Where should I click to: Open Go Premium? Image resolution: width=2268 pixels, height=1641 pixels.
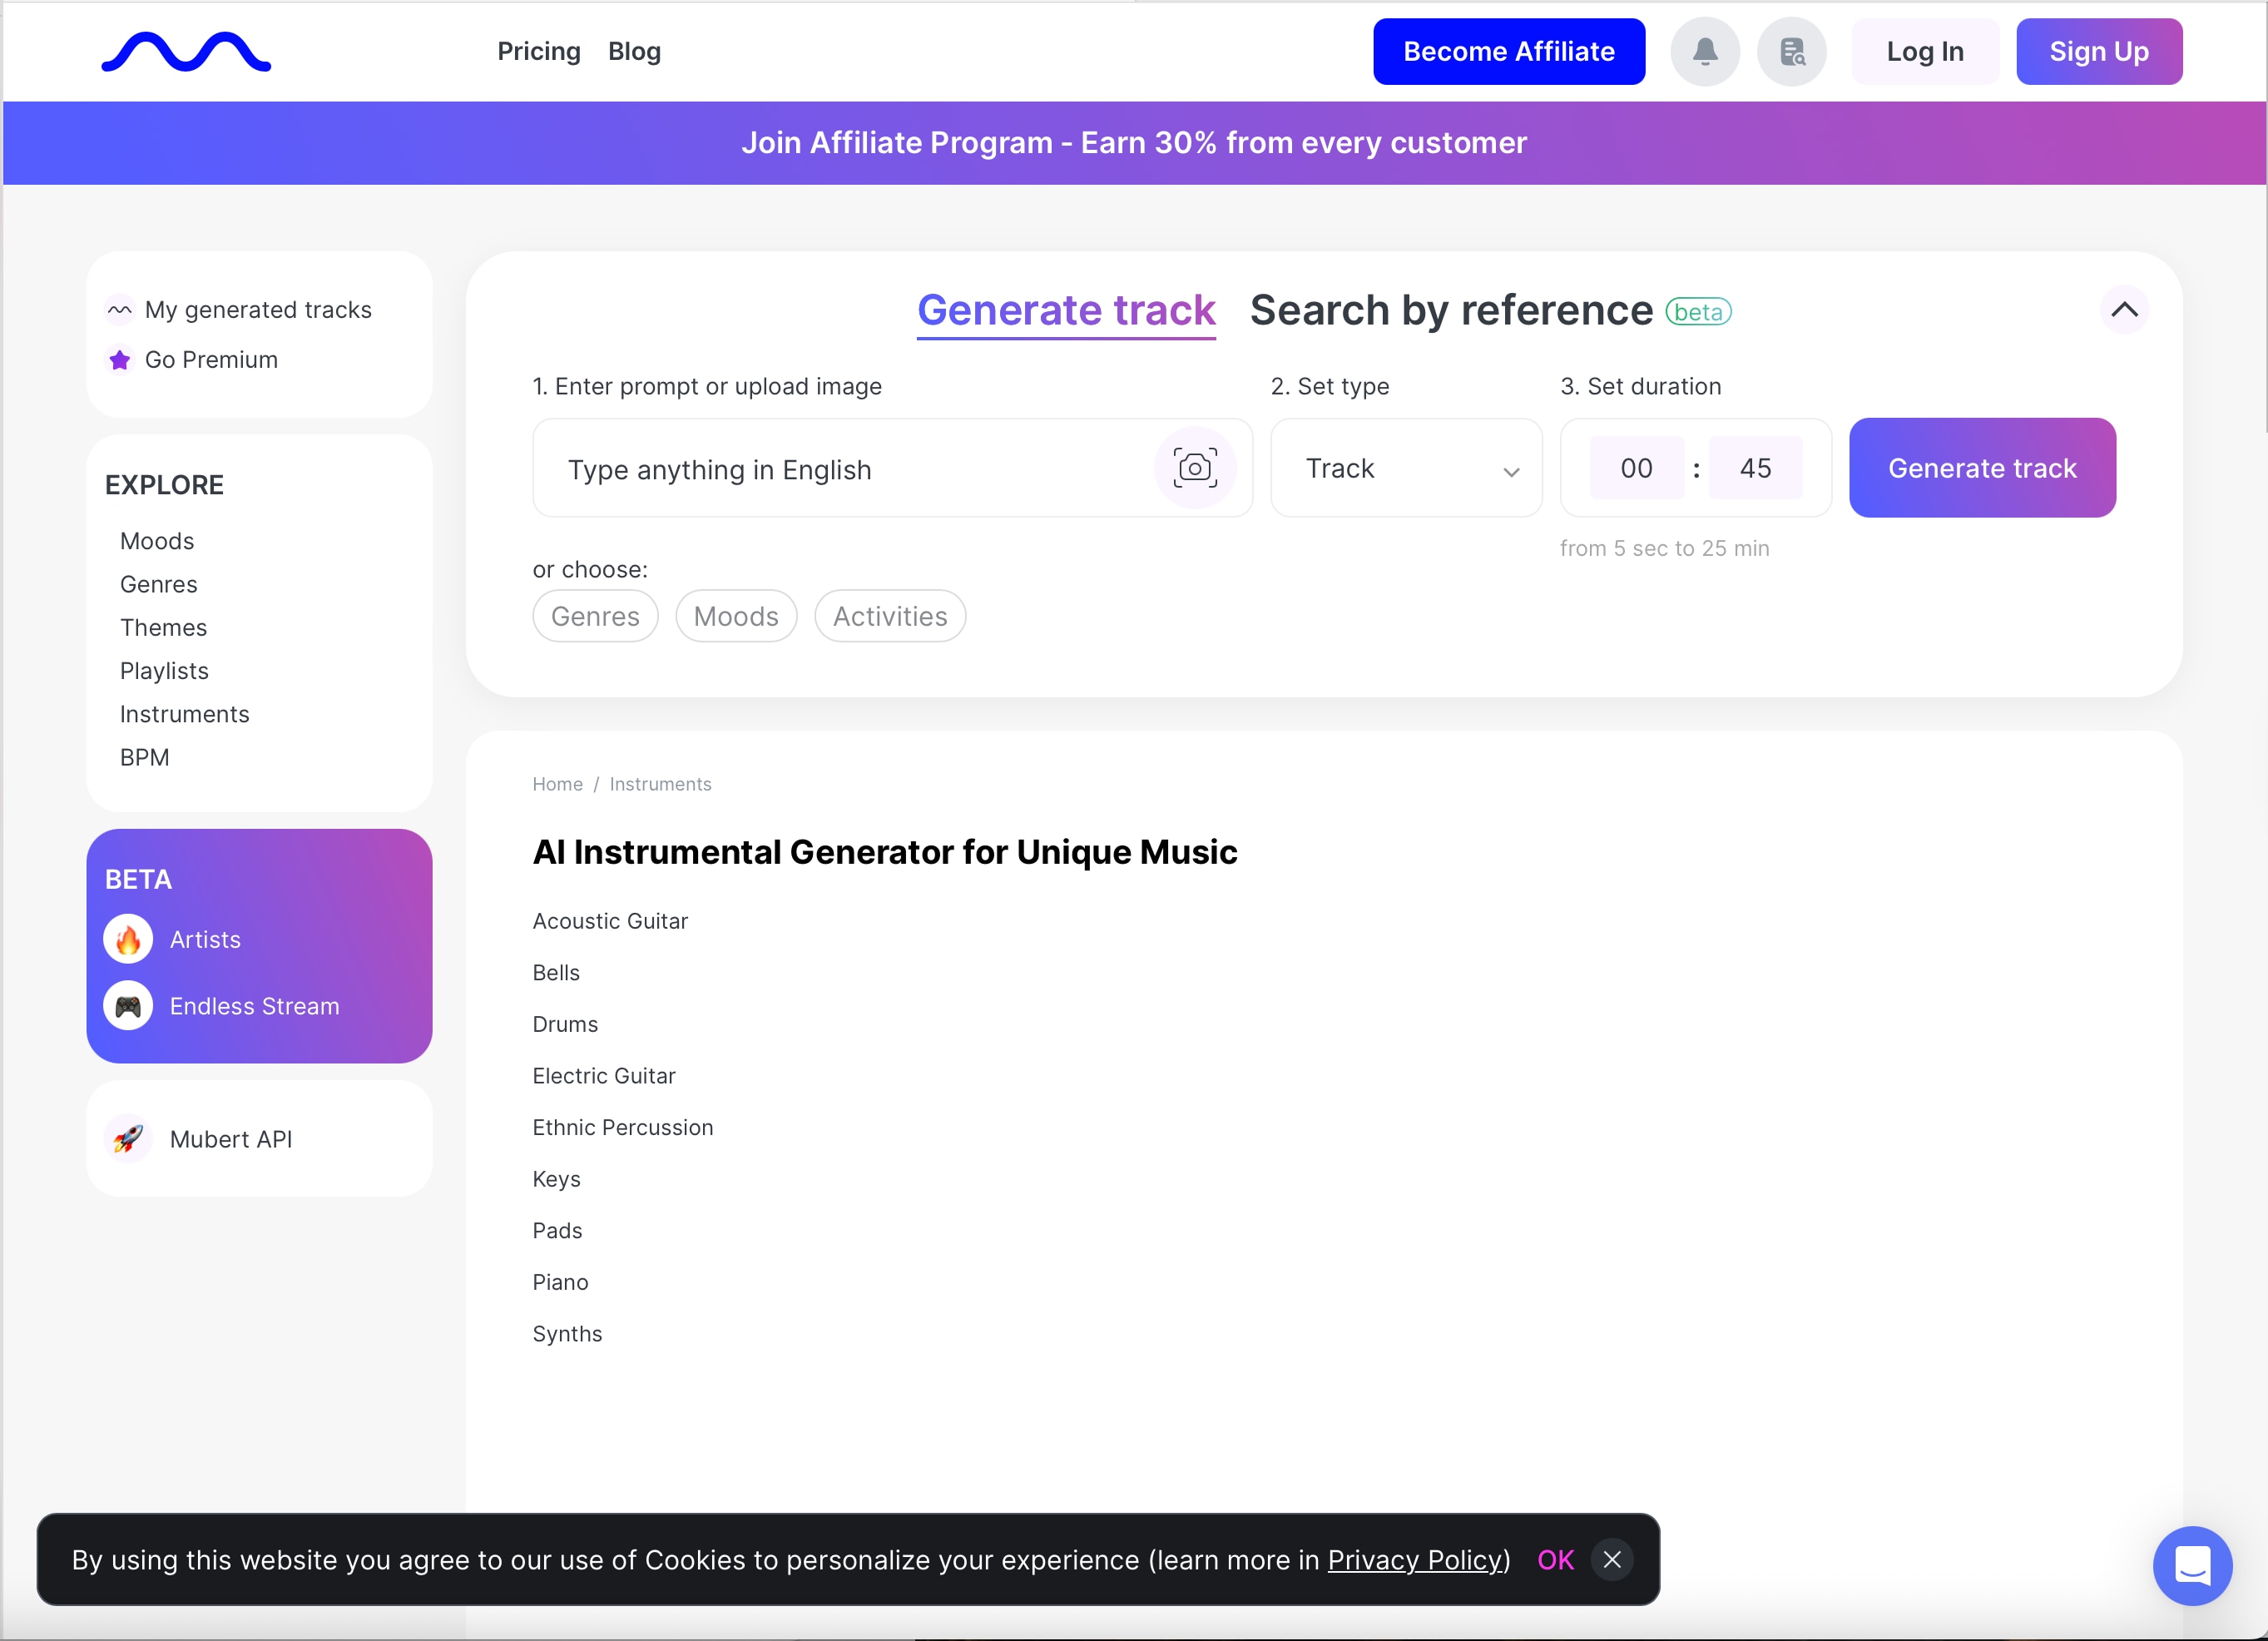click(x=211, y=360)
